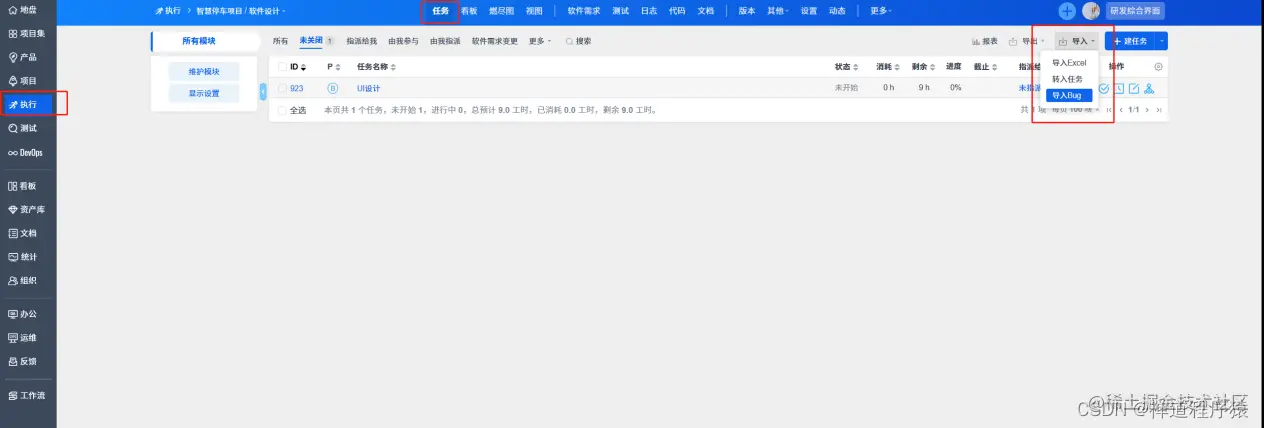Switch to the 视图 tab
1264x428 pixels.
coord(534,11)
